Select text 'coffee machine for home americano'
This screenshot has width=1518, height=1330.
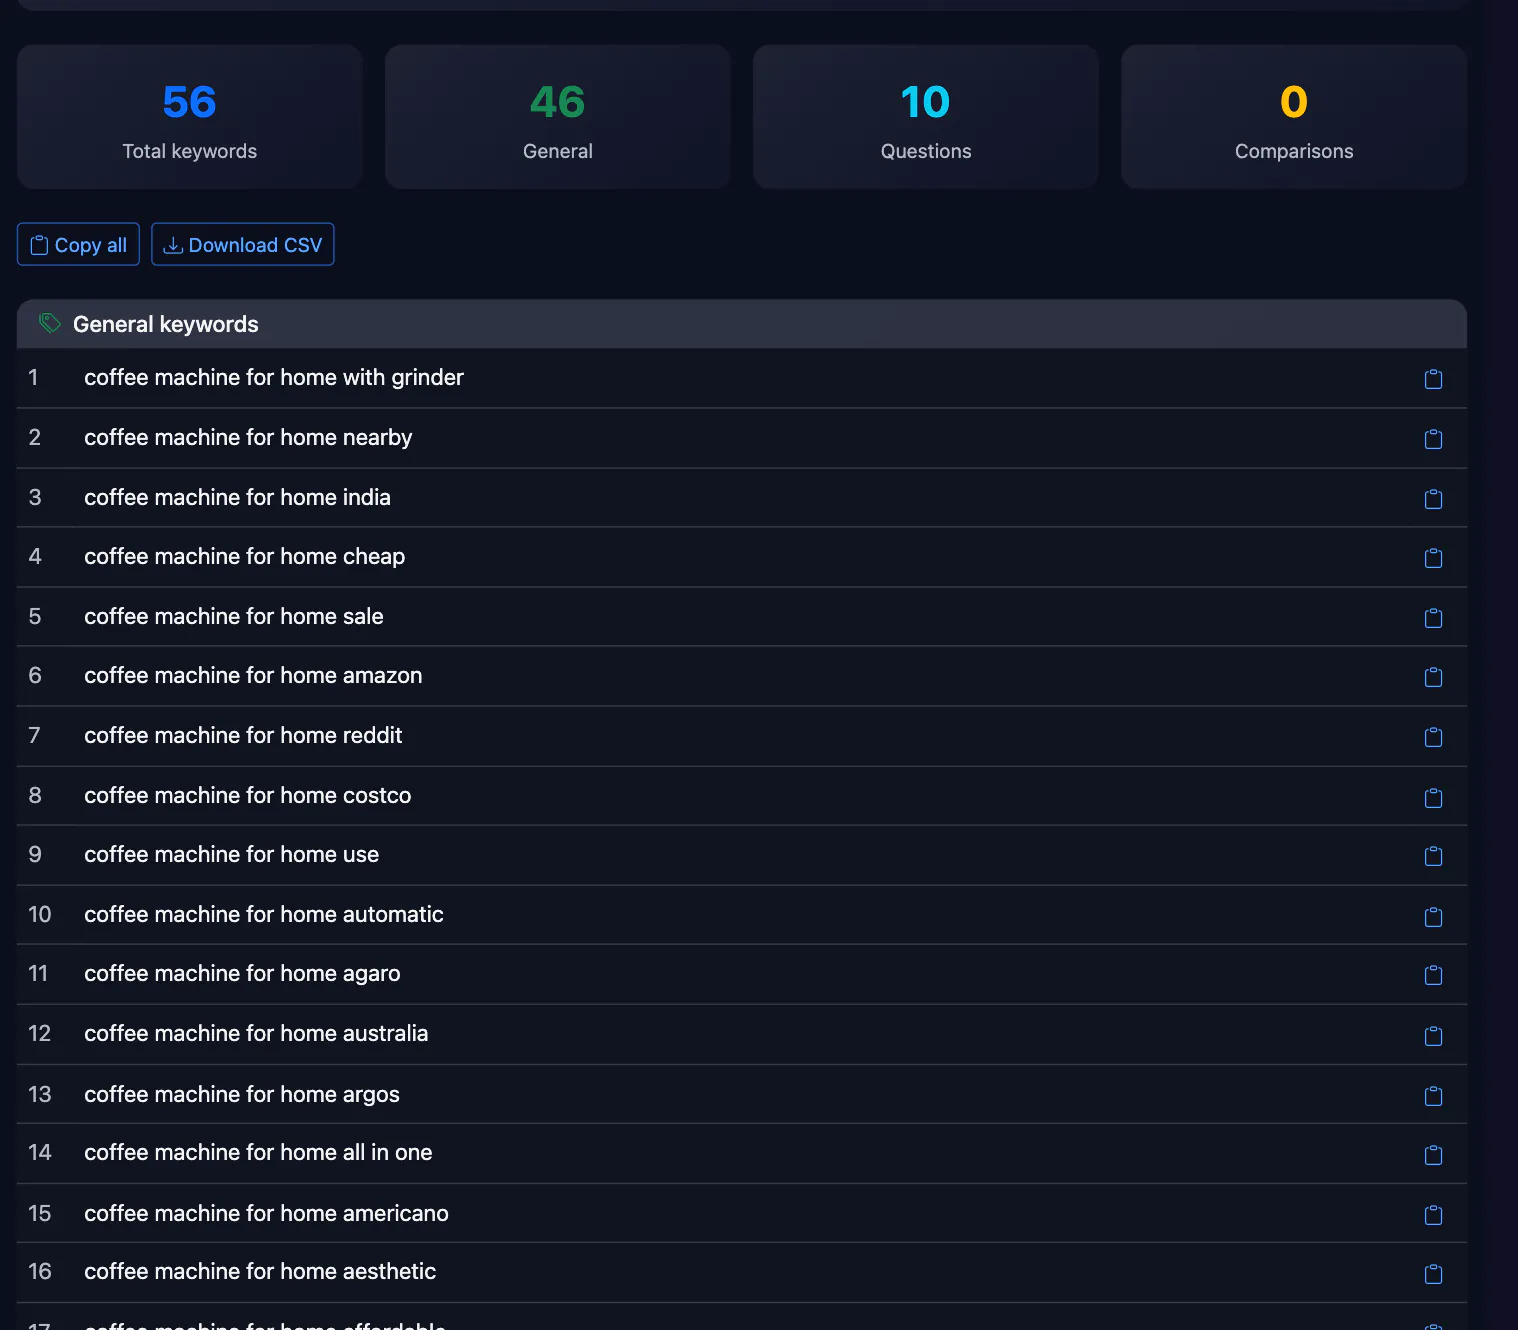pyautogui.click(x=266, y=1213)
